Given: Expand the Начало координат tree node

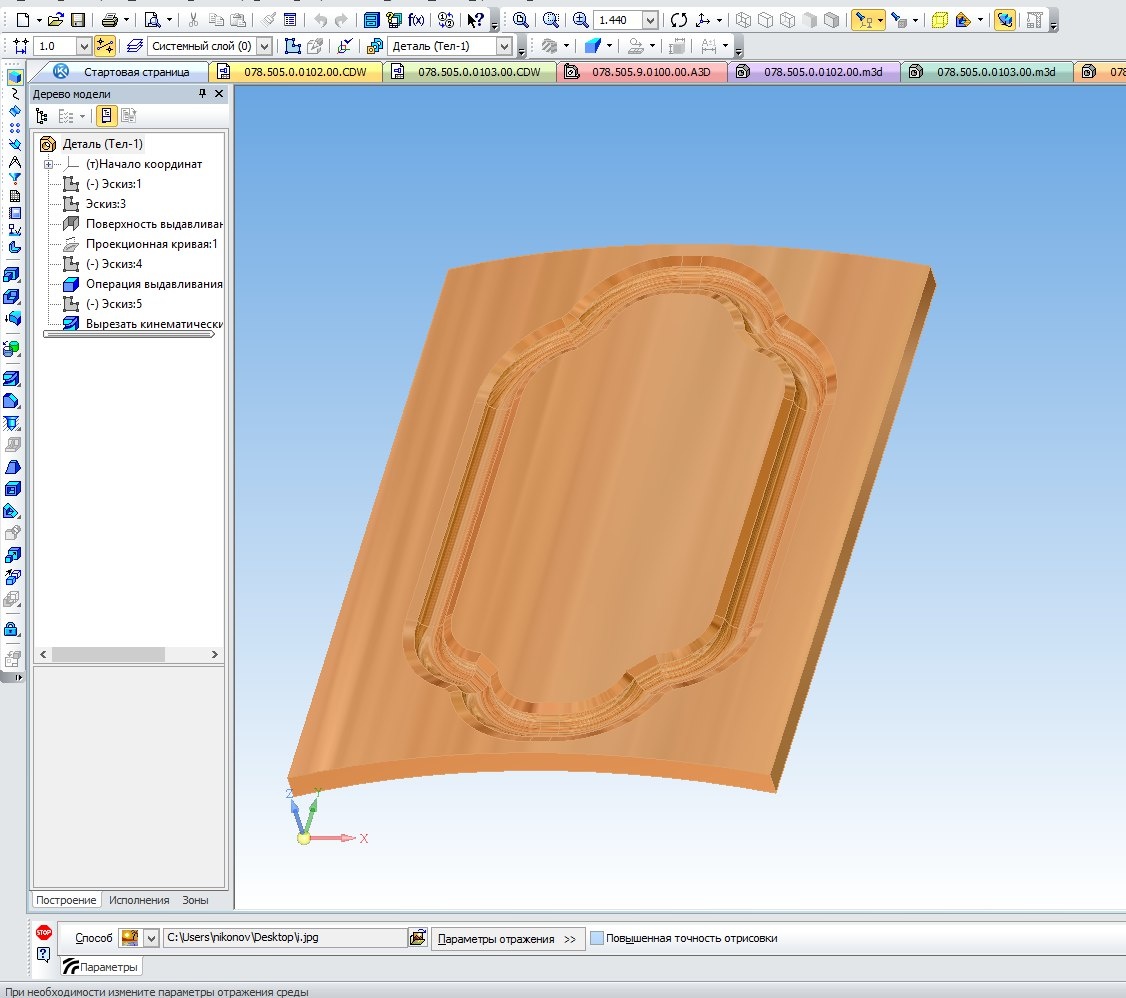Looking at the screenshot, I should 48,164.
